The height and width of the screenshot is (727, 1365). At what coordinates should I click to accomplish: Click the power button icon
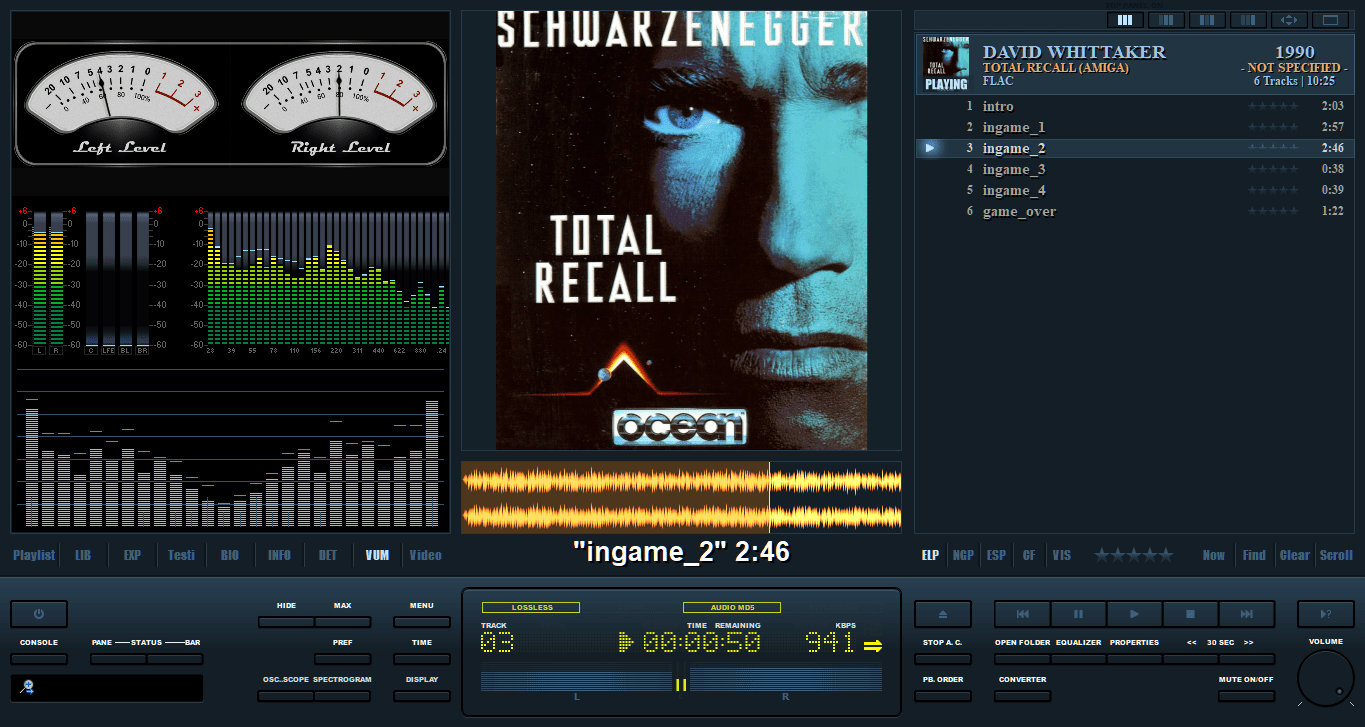tap(39, 614)
